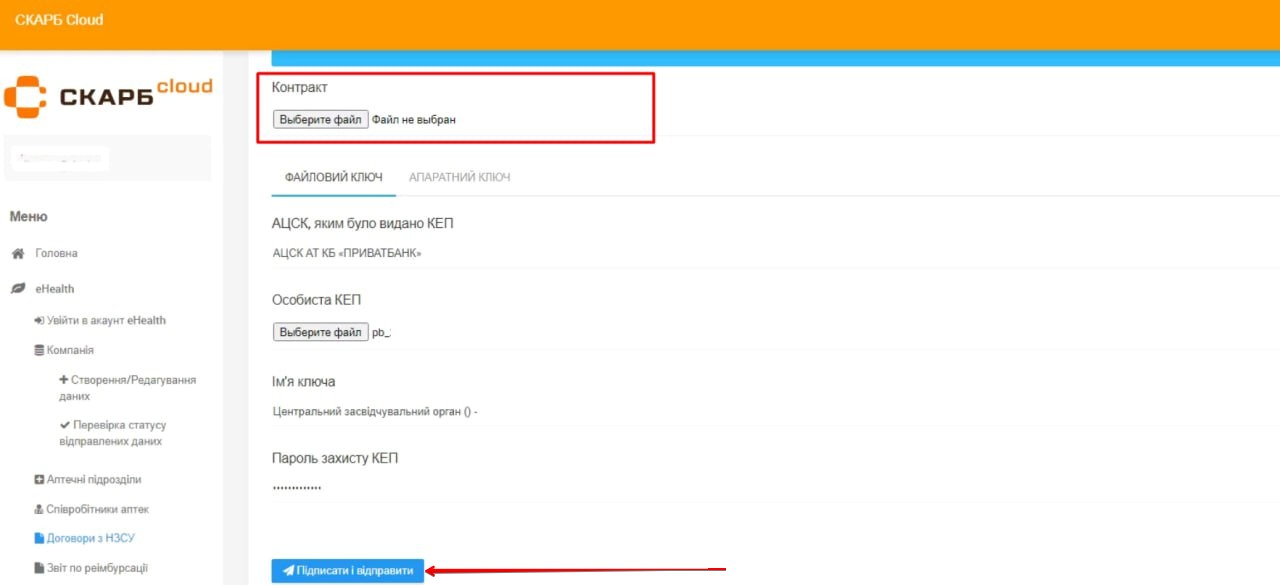Click the plus icon for Створення/Редагування даних
1280x585 pixels.
[x=64, y=380]
